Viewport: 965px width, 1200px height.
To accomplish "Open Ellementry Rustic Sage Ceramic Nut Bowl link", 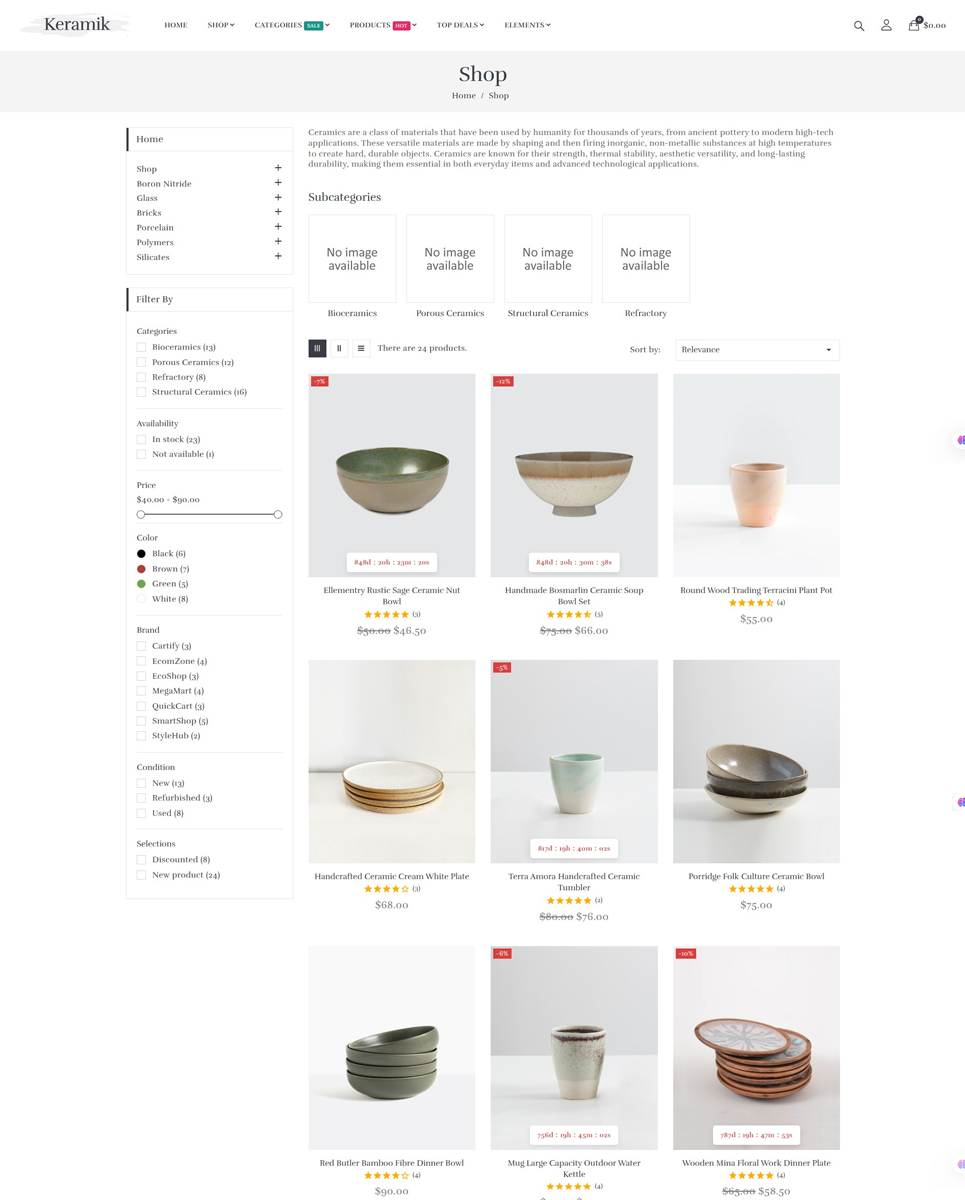I will (x=392, y=595).
